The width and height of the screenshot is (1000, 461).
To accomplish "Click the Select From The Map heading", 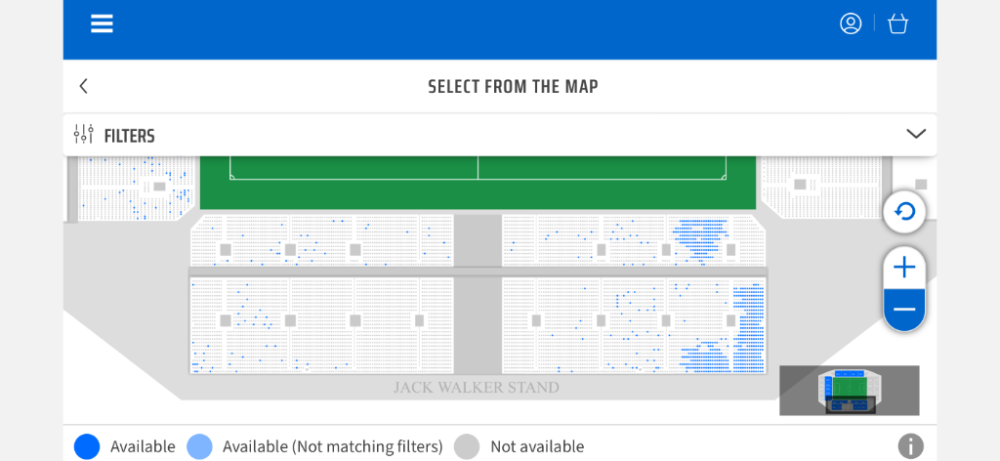I will (513, 87).
